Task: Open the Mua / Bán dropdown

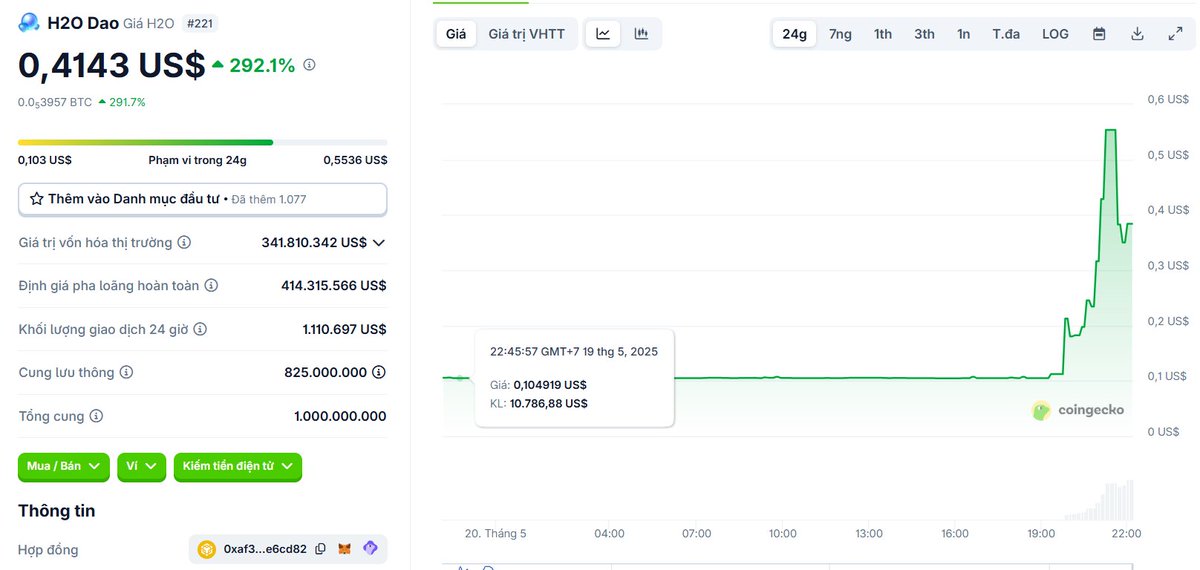Action: 64,466
